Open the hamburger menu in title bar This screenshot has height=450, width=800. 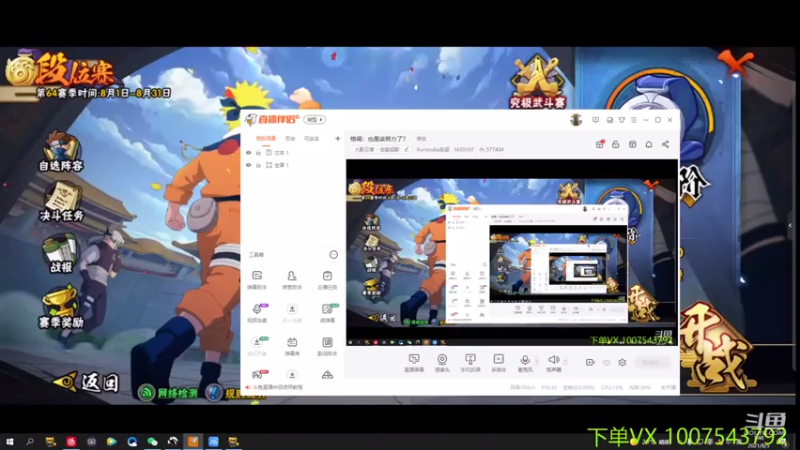(x=634, y=120)
